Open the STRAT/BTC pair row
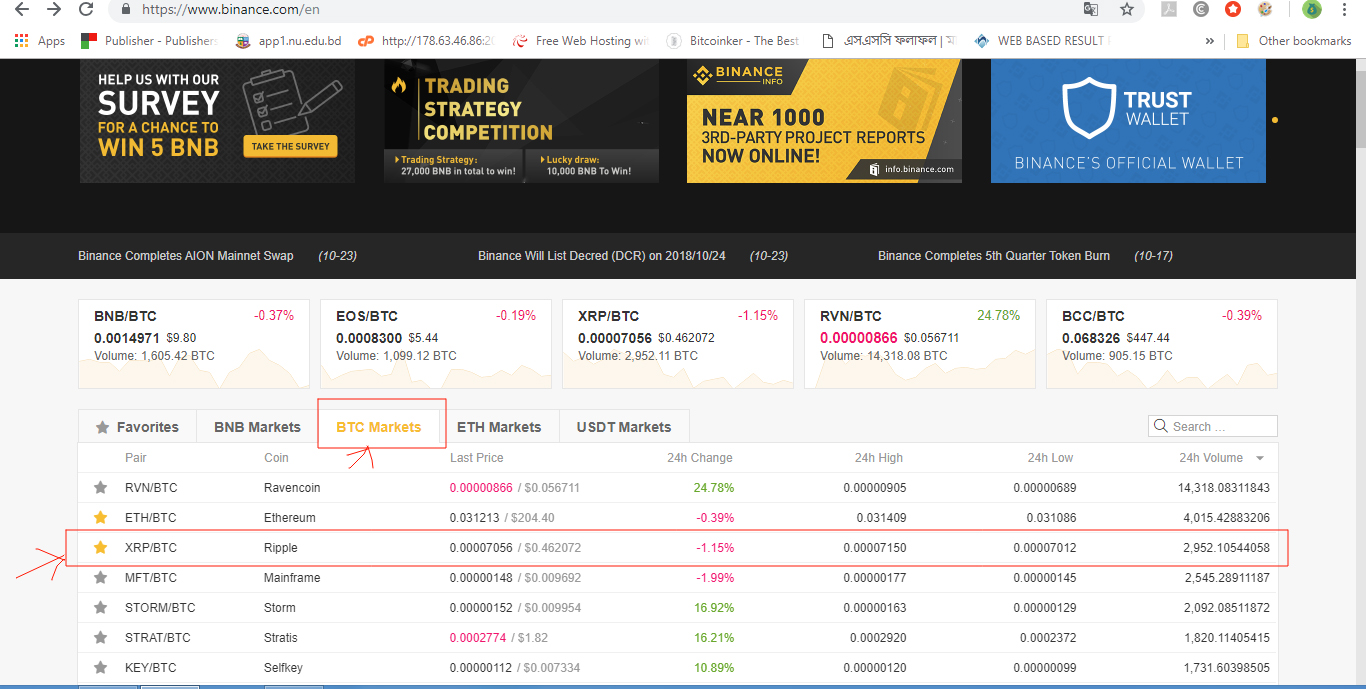The width and height of the screenshot is (1366, 689). 678,638
